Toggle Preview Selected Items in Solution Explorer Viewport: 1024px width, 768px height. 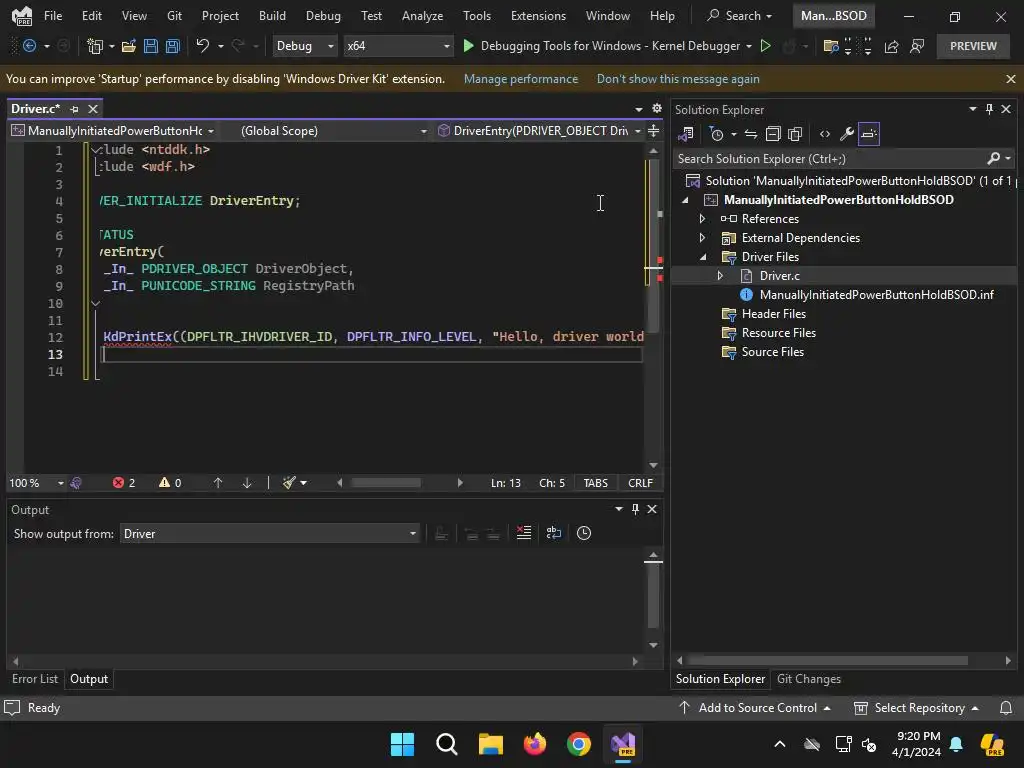pyautogui.click(x=869, y=135)
